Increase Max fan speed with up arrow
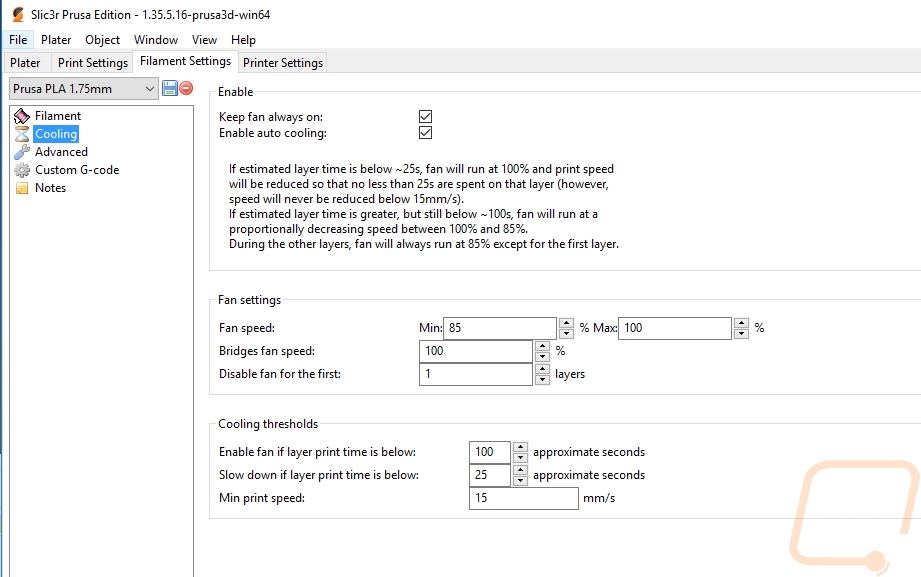Viewport: 921px width, 577px height. tap(741, 323)
